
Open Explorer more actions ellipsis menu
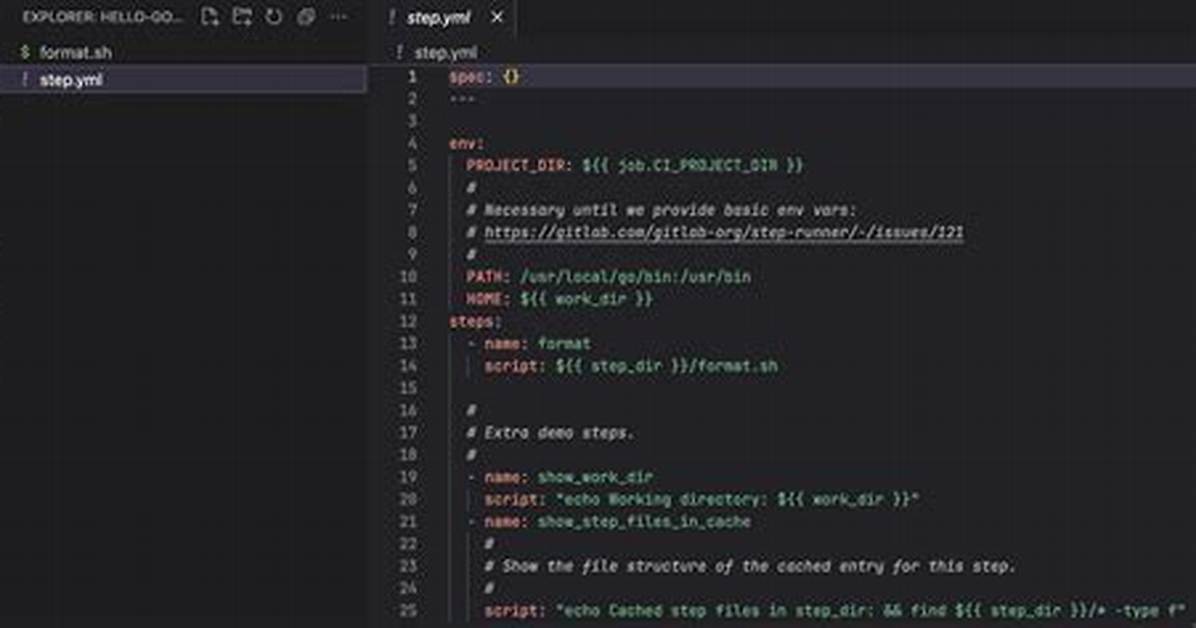pos(338,17)
